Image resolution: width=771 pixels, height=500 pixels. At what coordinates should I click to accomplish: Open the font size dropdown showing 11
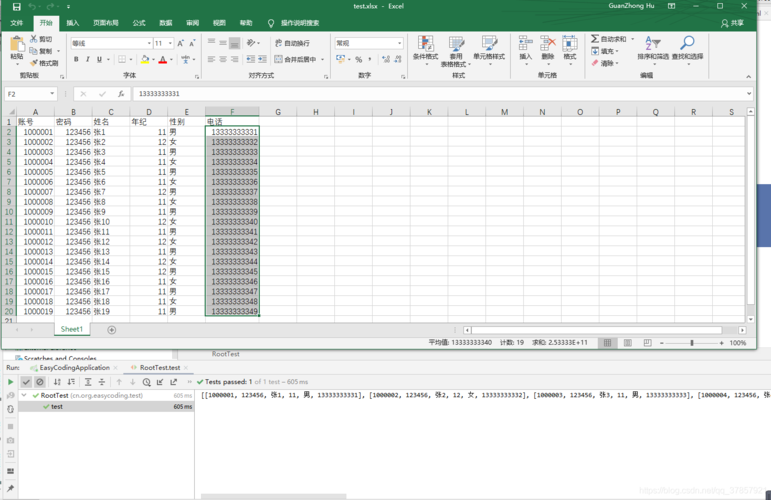pos(170,43)
